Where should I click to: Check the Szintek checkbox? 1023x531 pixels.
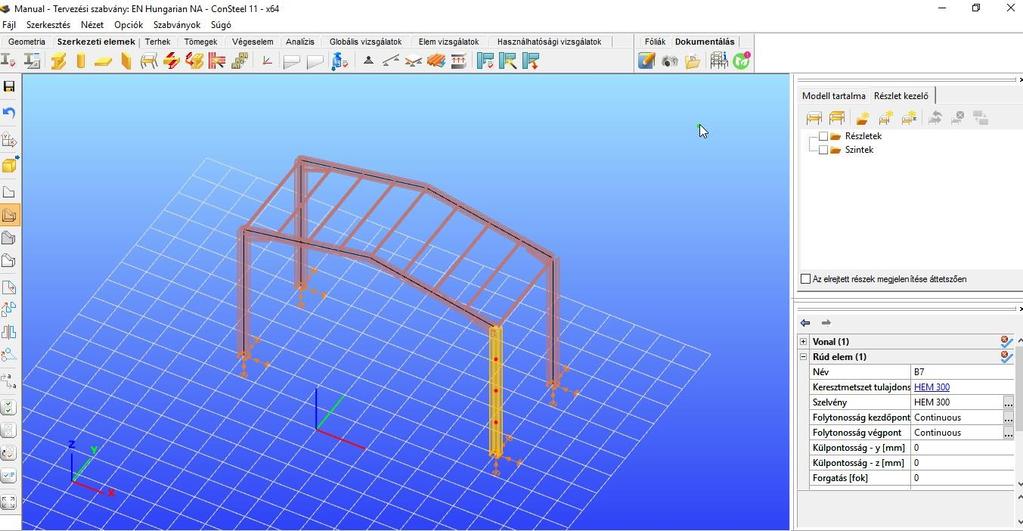click(823, 150)
